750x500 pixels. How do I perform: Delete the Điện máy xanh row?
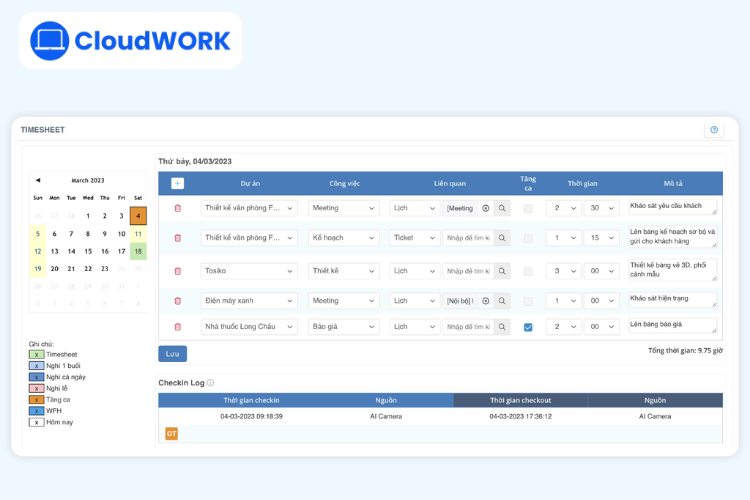(177, 301)
